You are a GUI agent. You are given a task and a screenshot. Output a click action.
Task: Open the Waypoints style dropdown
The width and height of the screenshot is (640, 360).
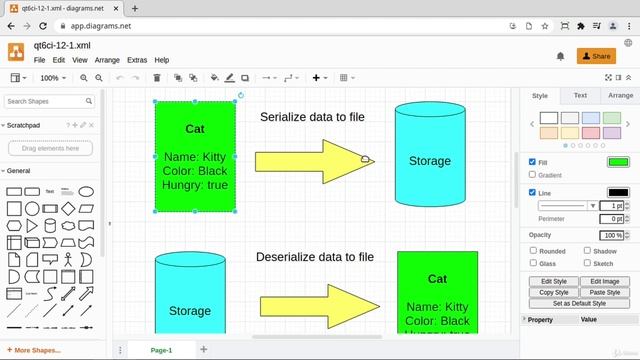tap(291, 78)
